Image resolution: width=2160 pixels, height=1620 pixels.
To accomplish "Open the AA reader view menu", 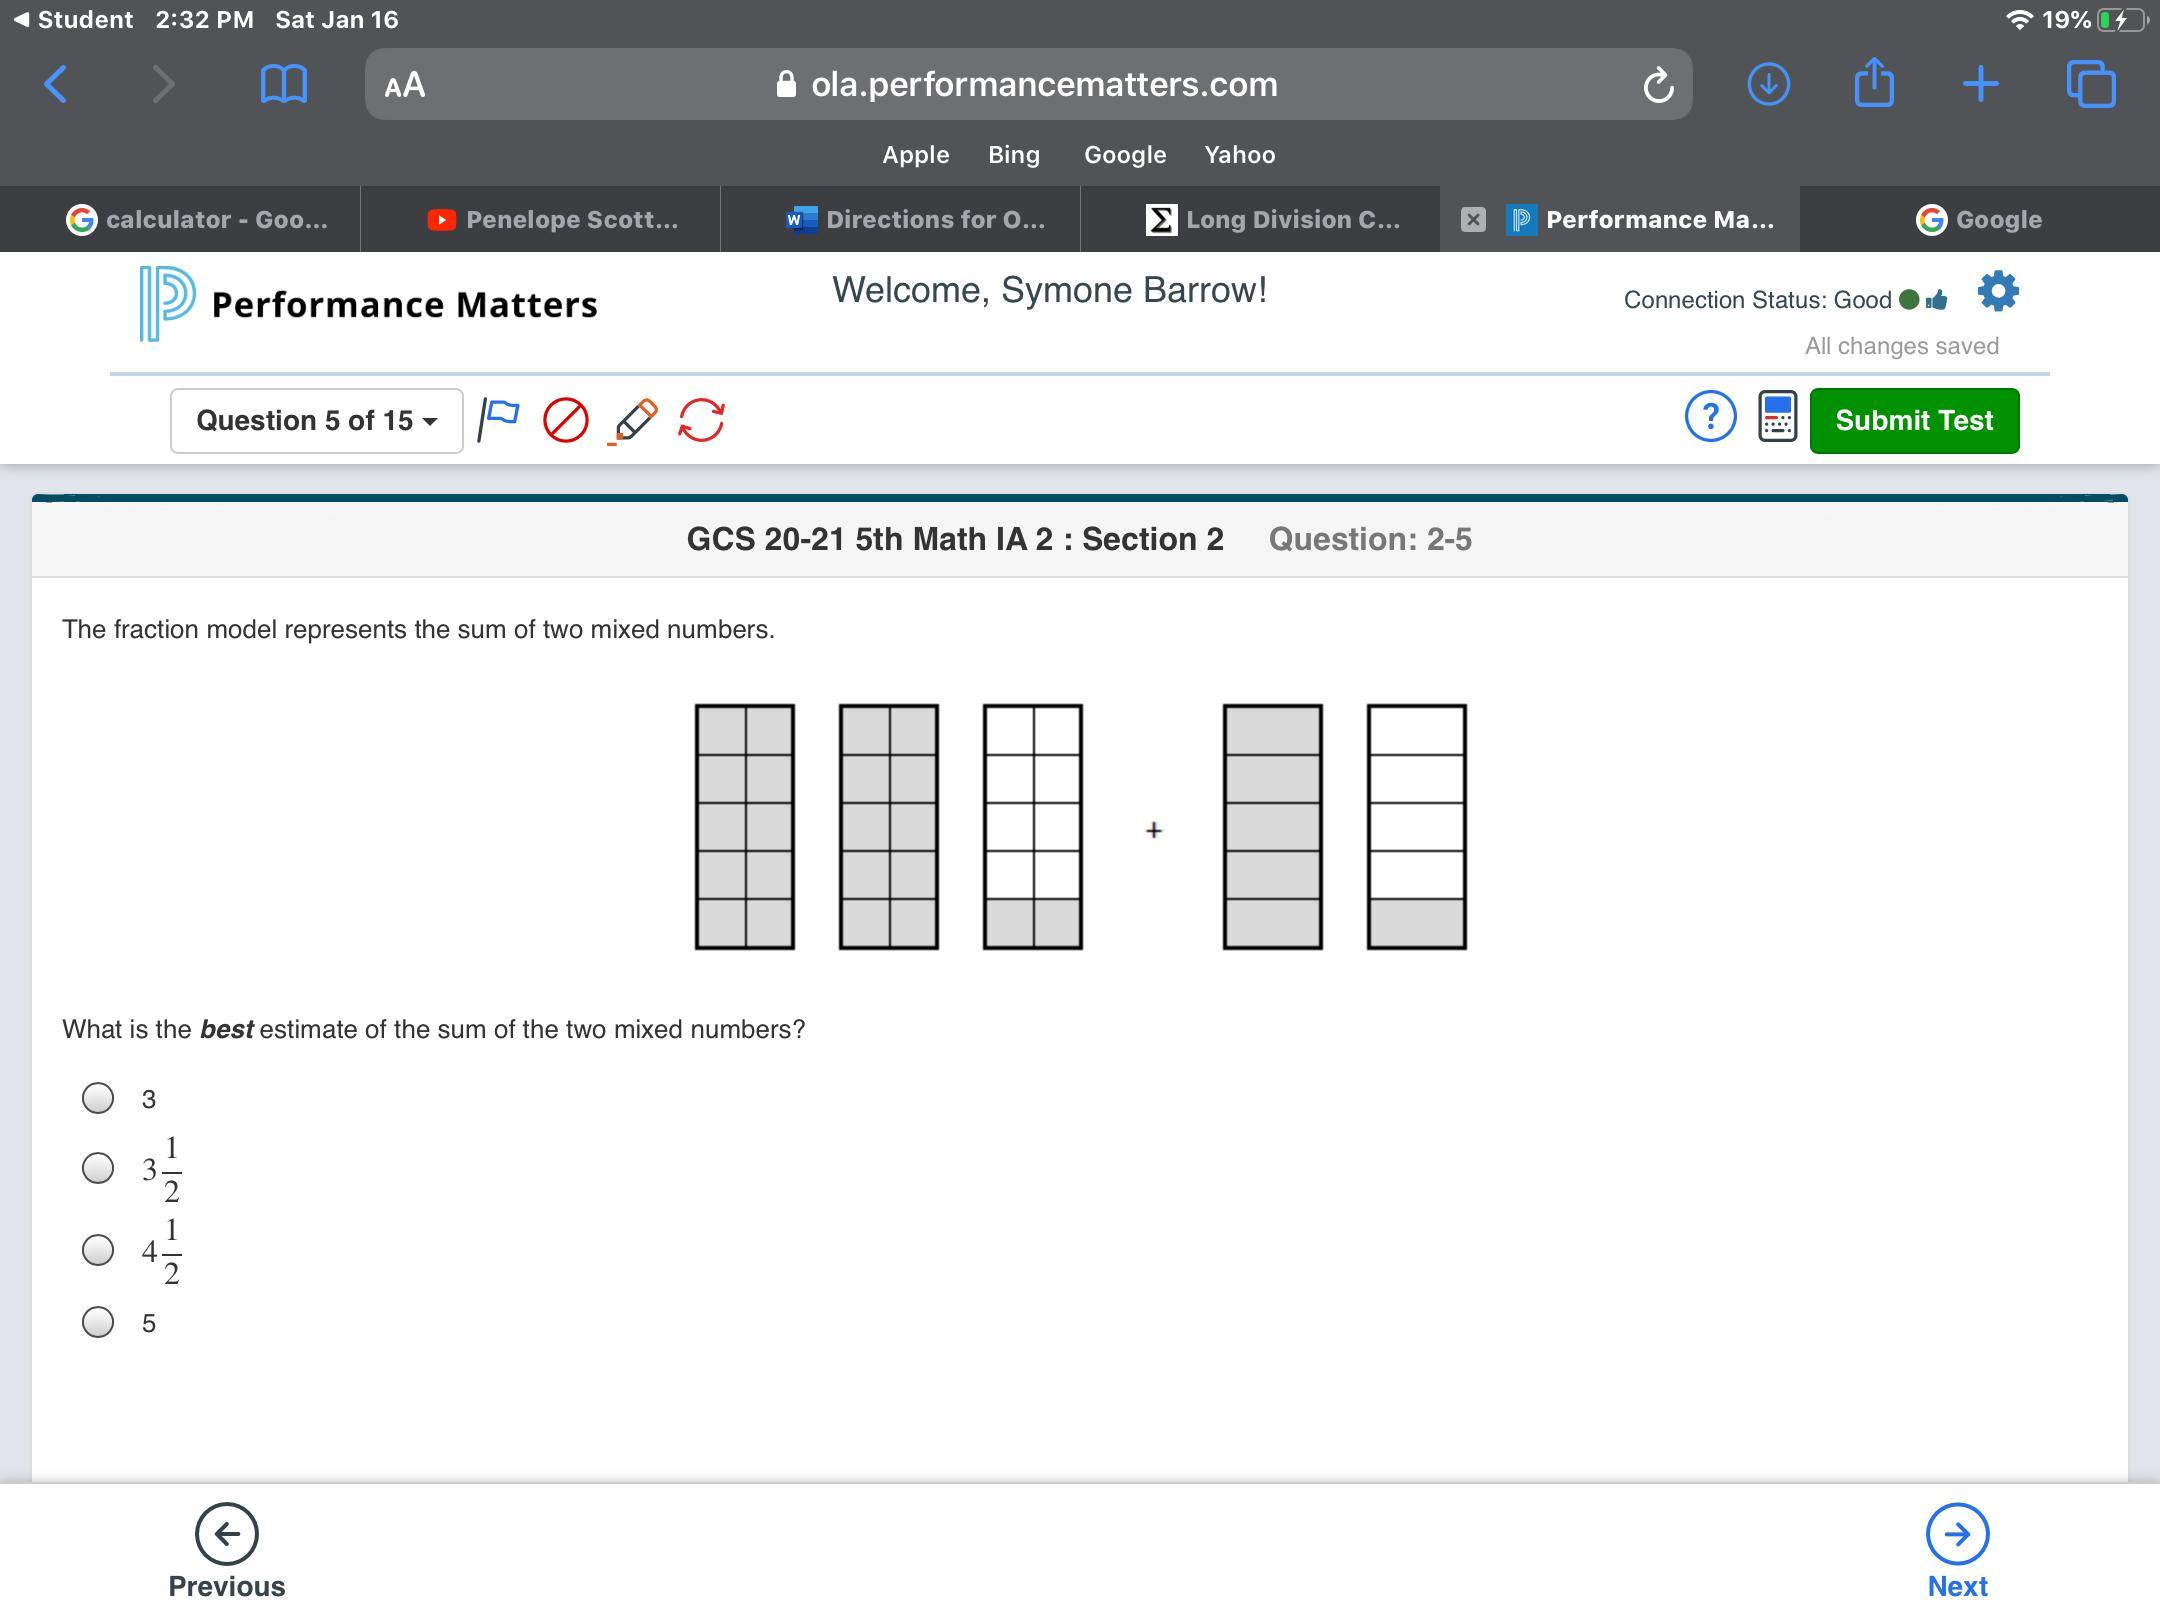I will pyautogui.click(x=405, y=85).
